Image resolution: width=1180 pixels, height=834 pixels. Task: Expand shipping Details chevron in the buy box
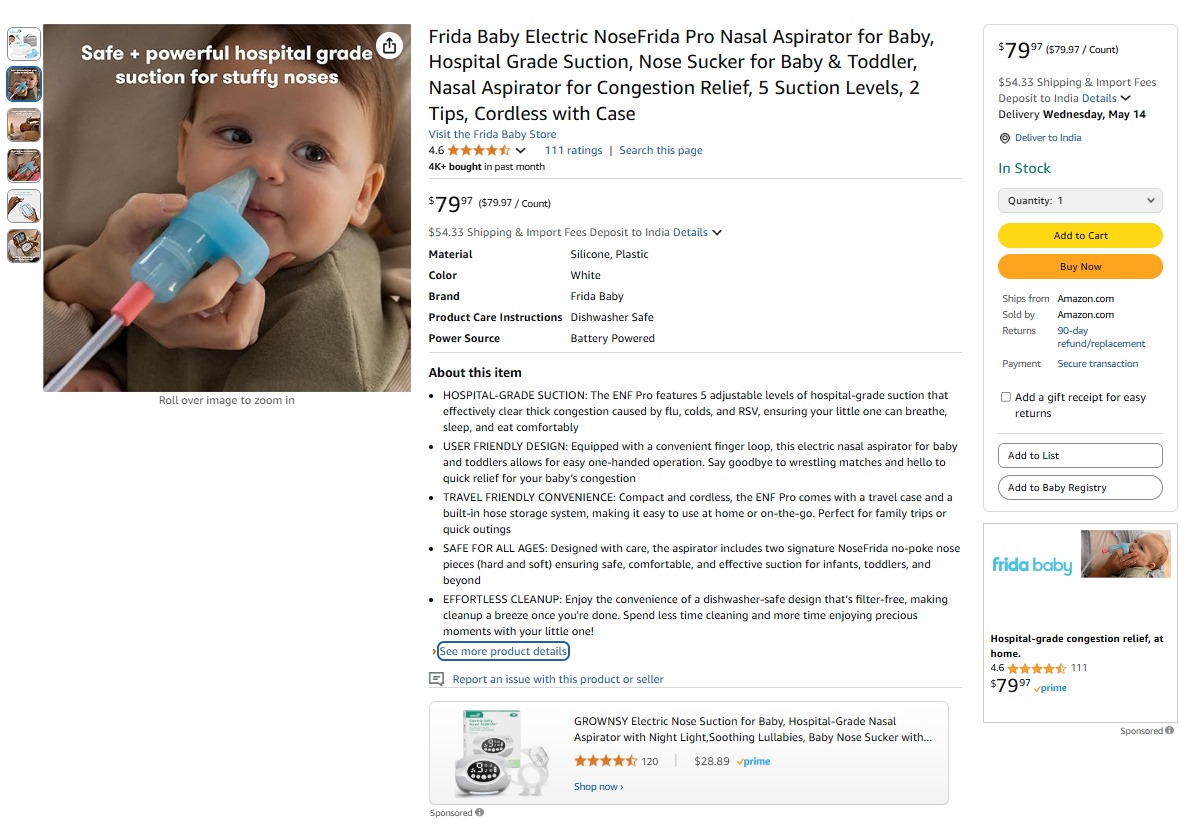click(x=1126, y=98)
